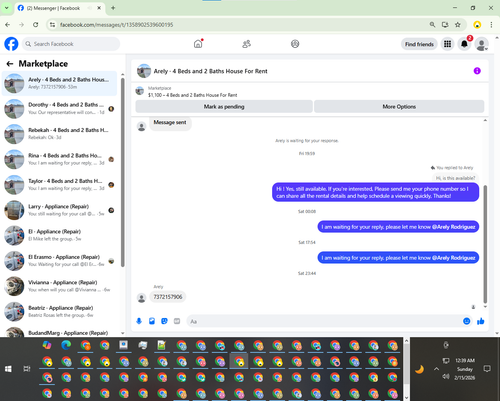Open the account profile menu
500x401 pixels.
(x=482, y=44)
